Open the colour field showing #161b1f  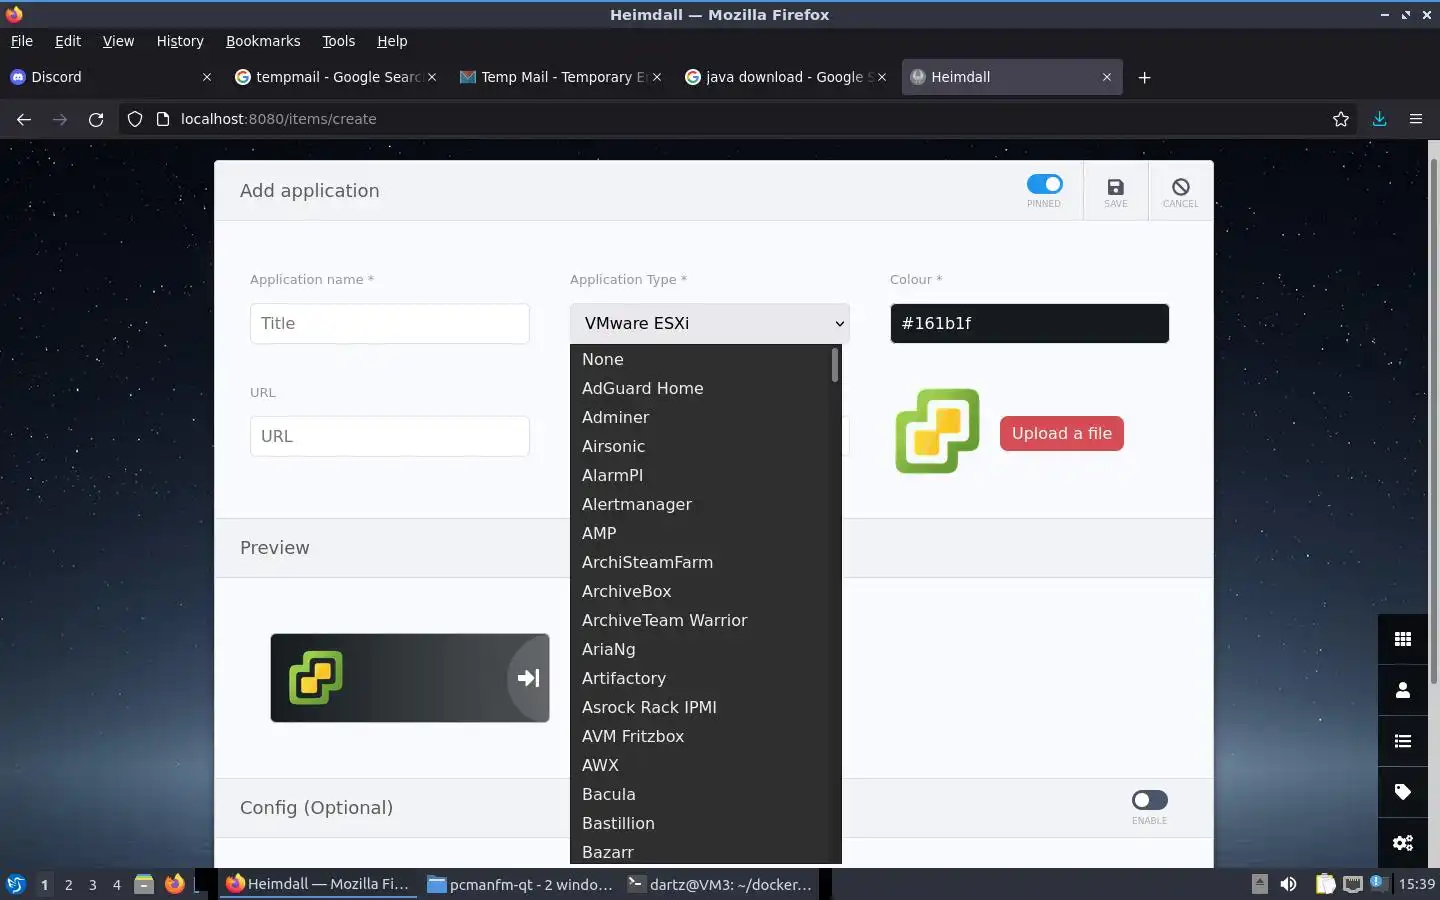pyautogui.click(x=1029, y=323)
